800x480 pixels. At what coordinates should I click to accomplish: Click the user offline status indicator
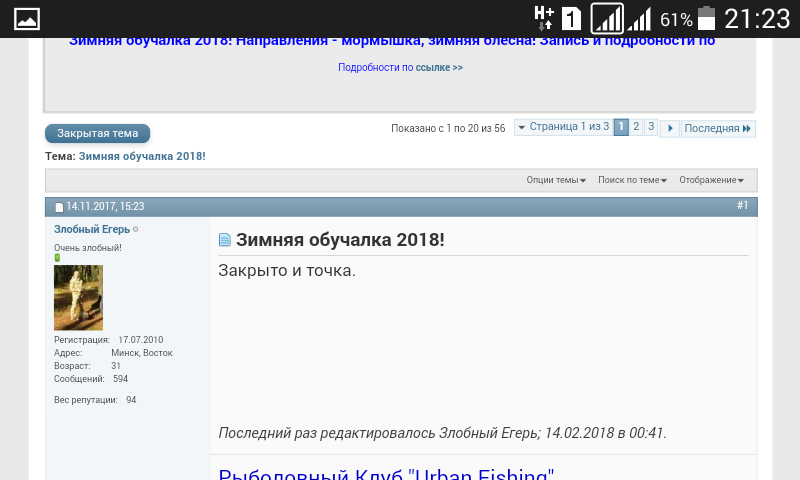(x=136, y=230)
